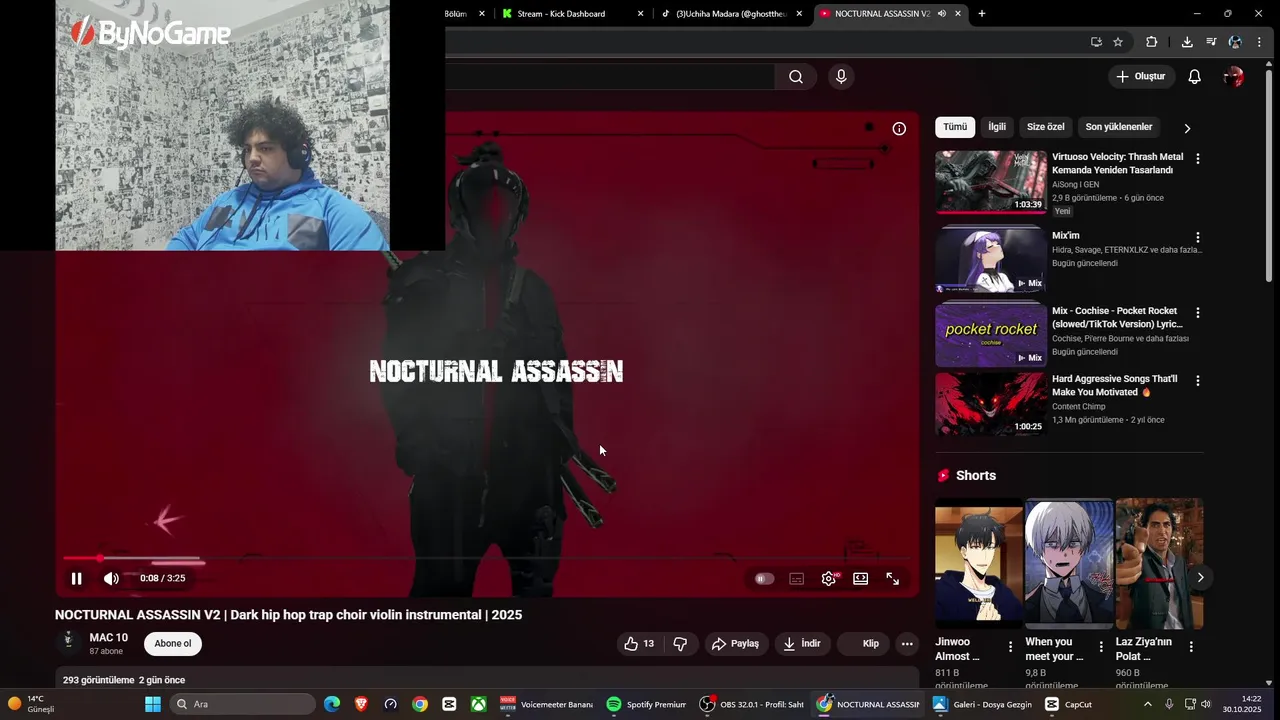The width and height of the screenshot is (1280, 720).
Task: Open browser extensions puzzle icon
Action: tap(1151, 42)
